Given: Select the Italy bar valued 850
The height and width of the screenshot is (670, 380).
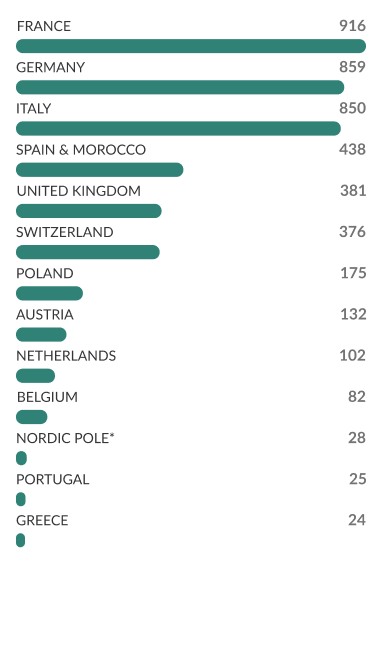Looking at the screenshot, I should click(178, 129).
